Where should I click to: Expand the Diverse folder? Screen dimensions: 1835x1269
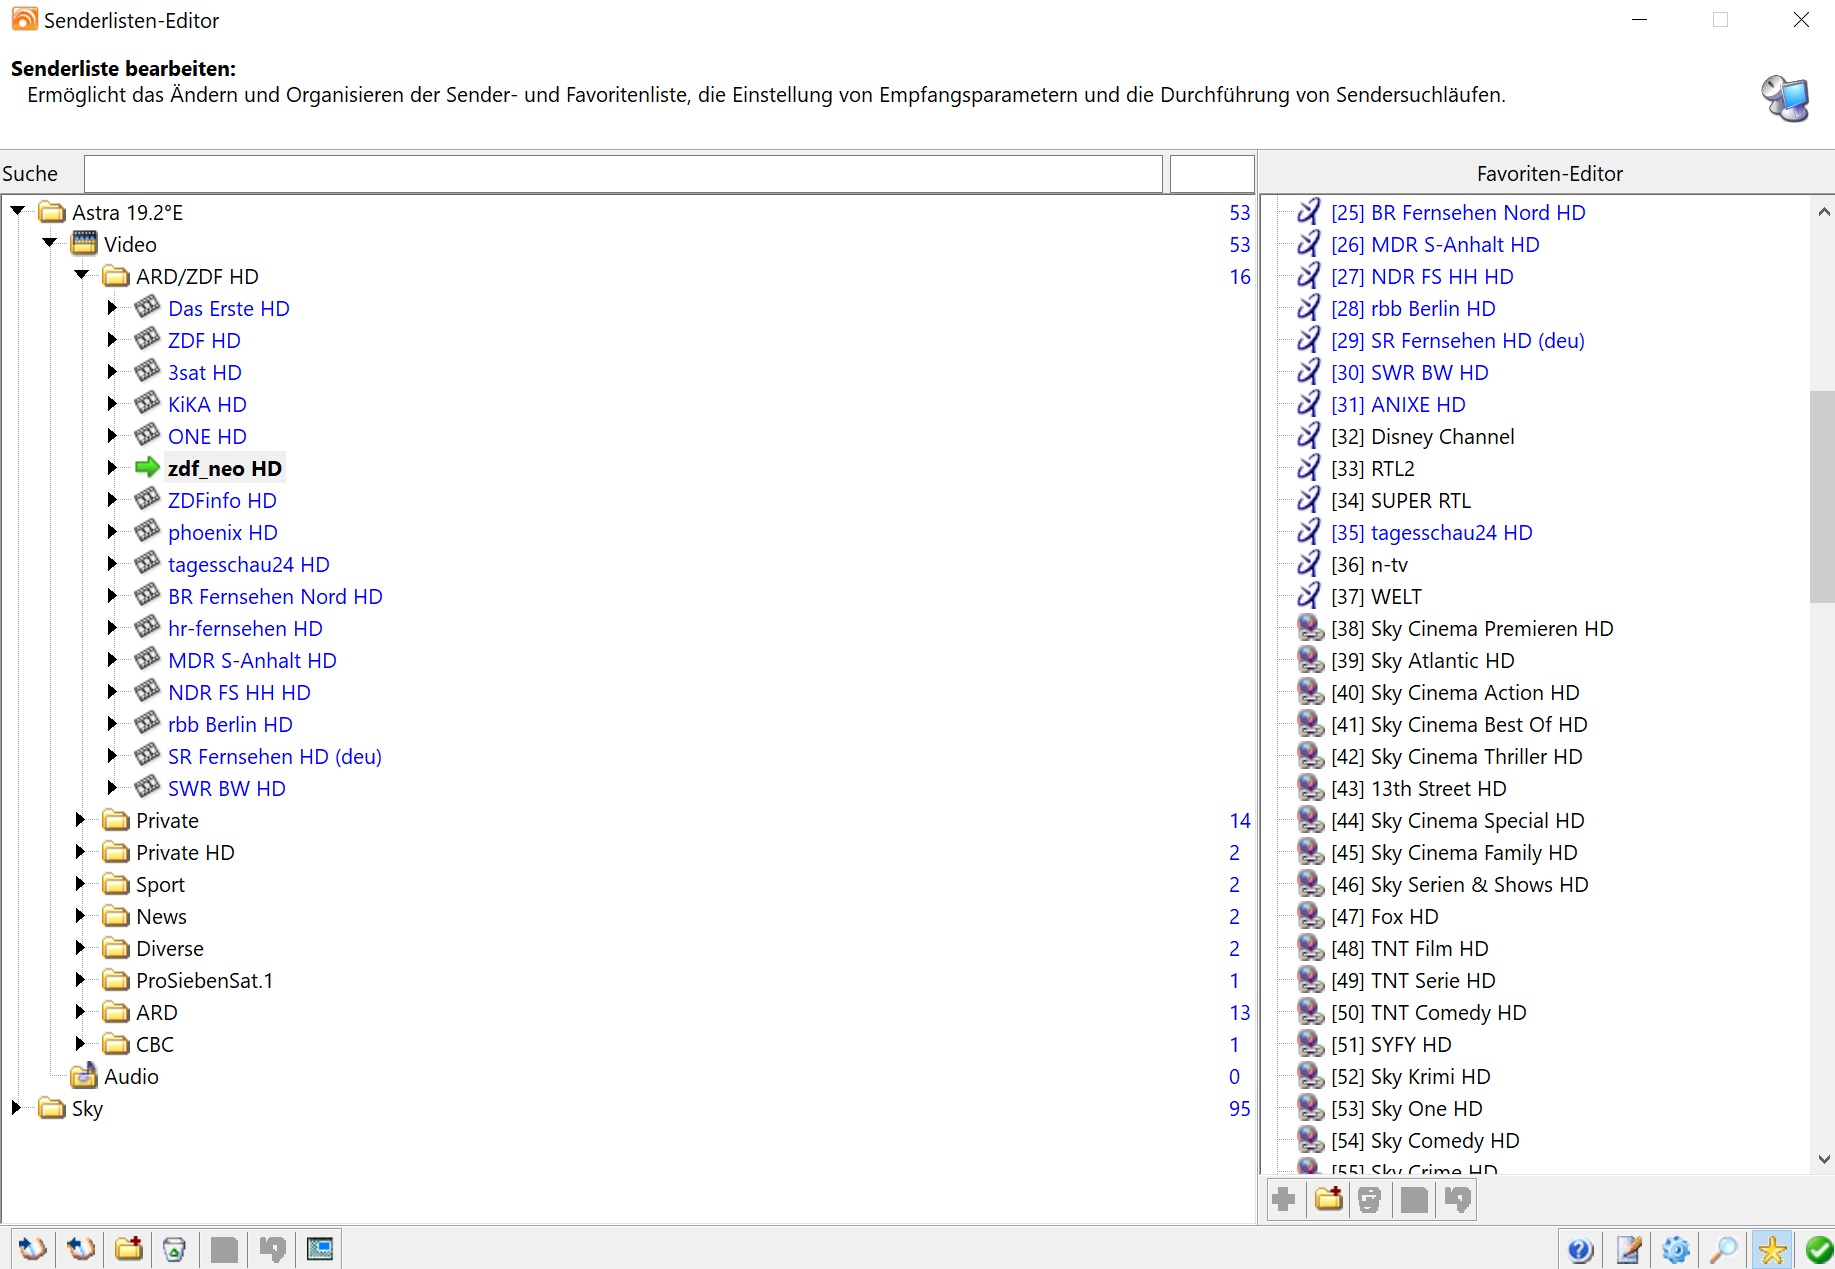coord(81,948)
